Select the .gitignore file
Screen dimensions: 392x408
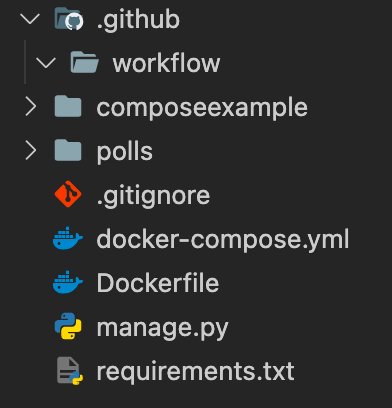[x=153, y=197]
